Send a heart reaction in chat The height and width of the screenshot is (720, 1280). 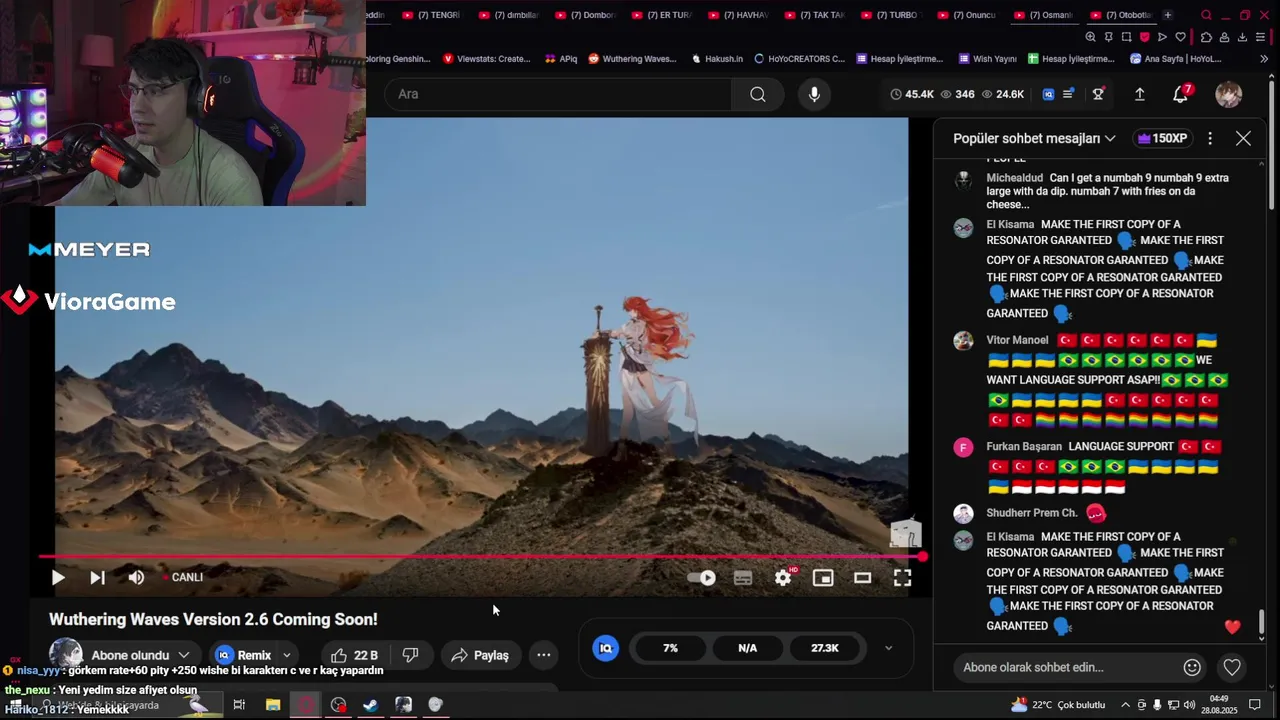click(1232, 667)
